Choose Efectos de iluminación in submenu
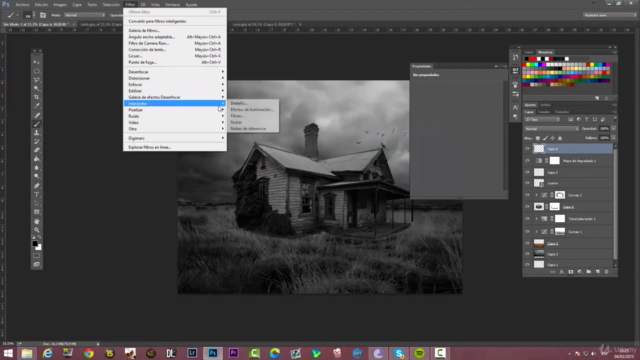The width and height of the screenshot is (640, 360). (253, 110)
